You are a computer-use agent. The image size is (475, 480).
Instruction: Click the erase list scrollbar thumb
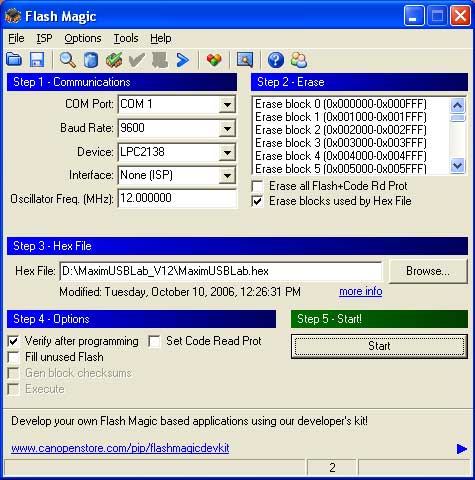457,118
